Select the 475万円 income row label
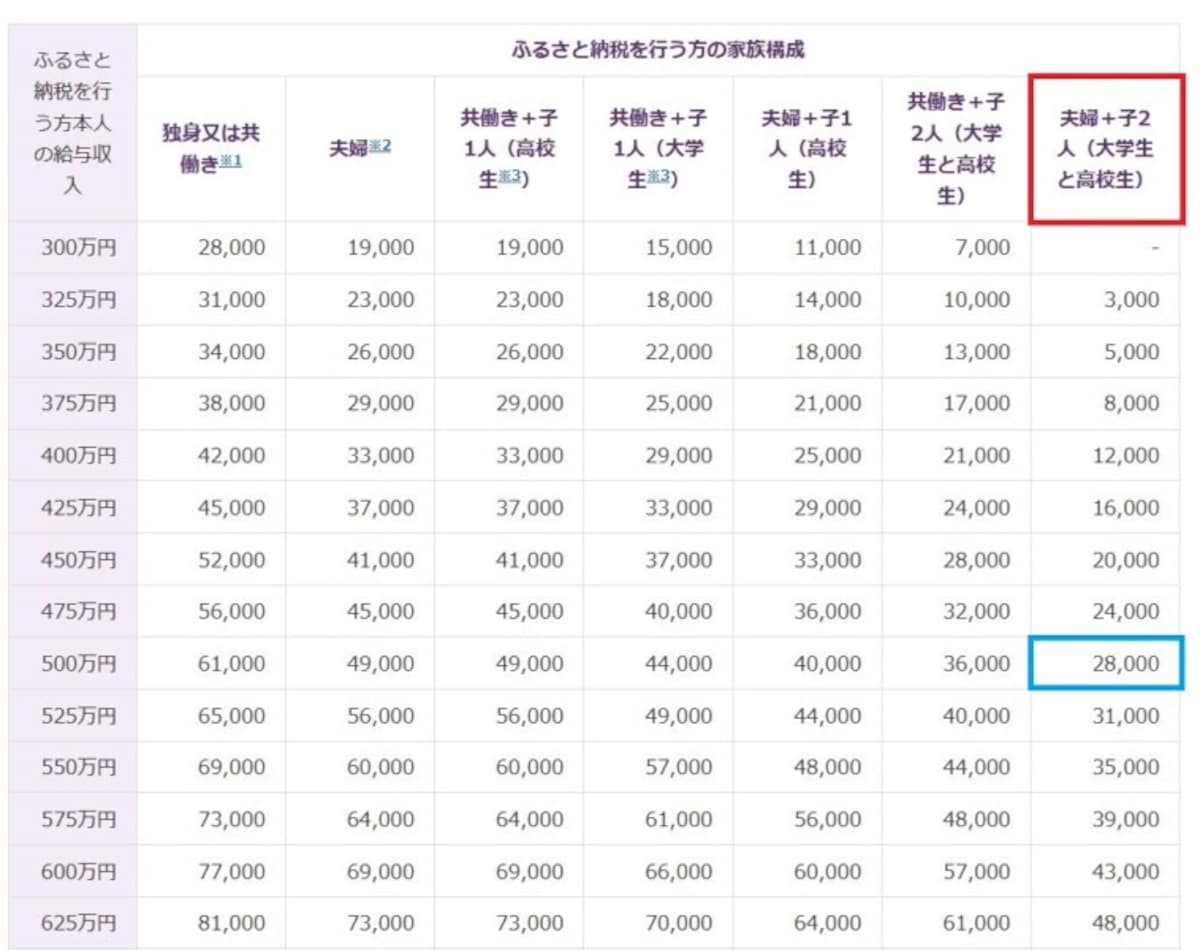The height and width of the screenshot is (950, 1200). [78, 612]
